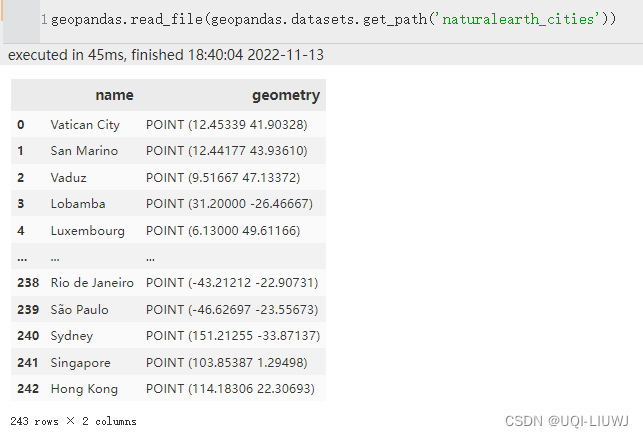This screenshot has width=643, height=438.
Task: Click the 'naturalearth_cities' string in the code
Action: tap(519, 19)
